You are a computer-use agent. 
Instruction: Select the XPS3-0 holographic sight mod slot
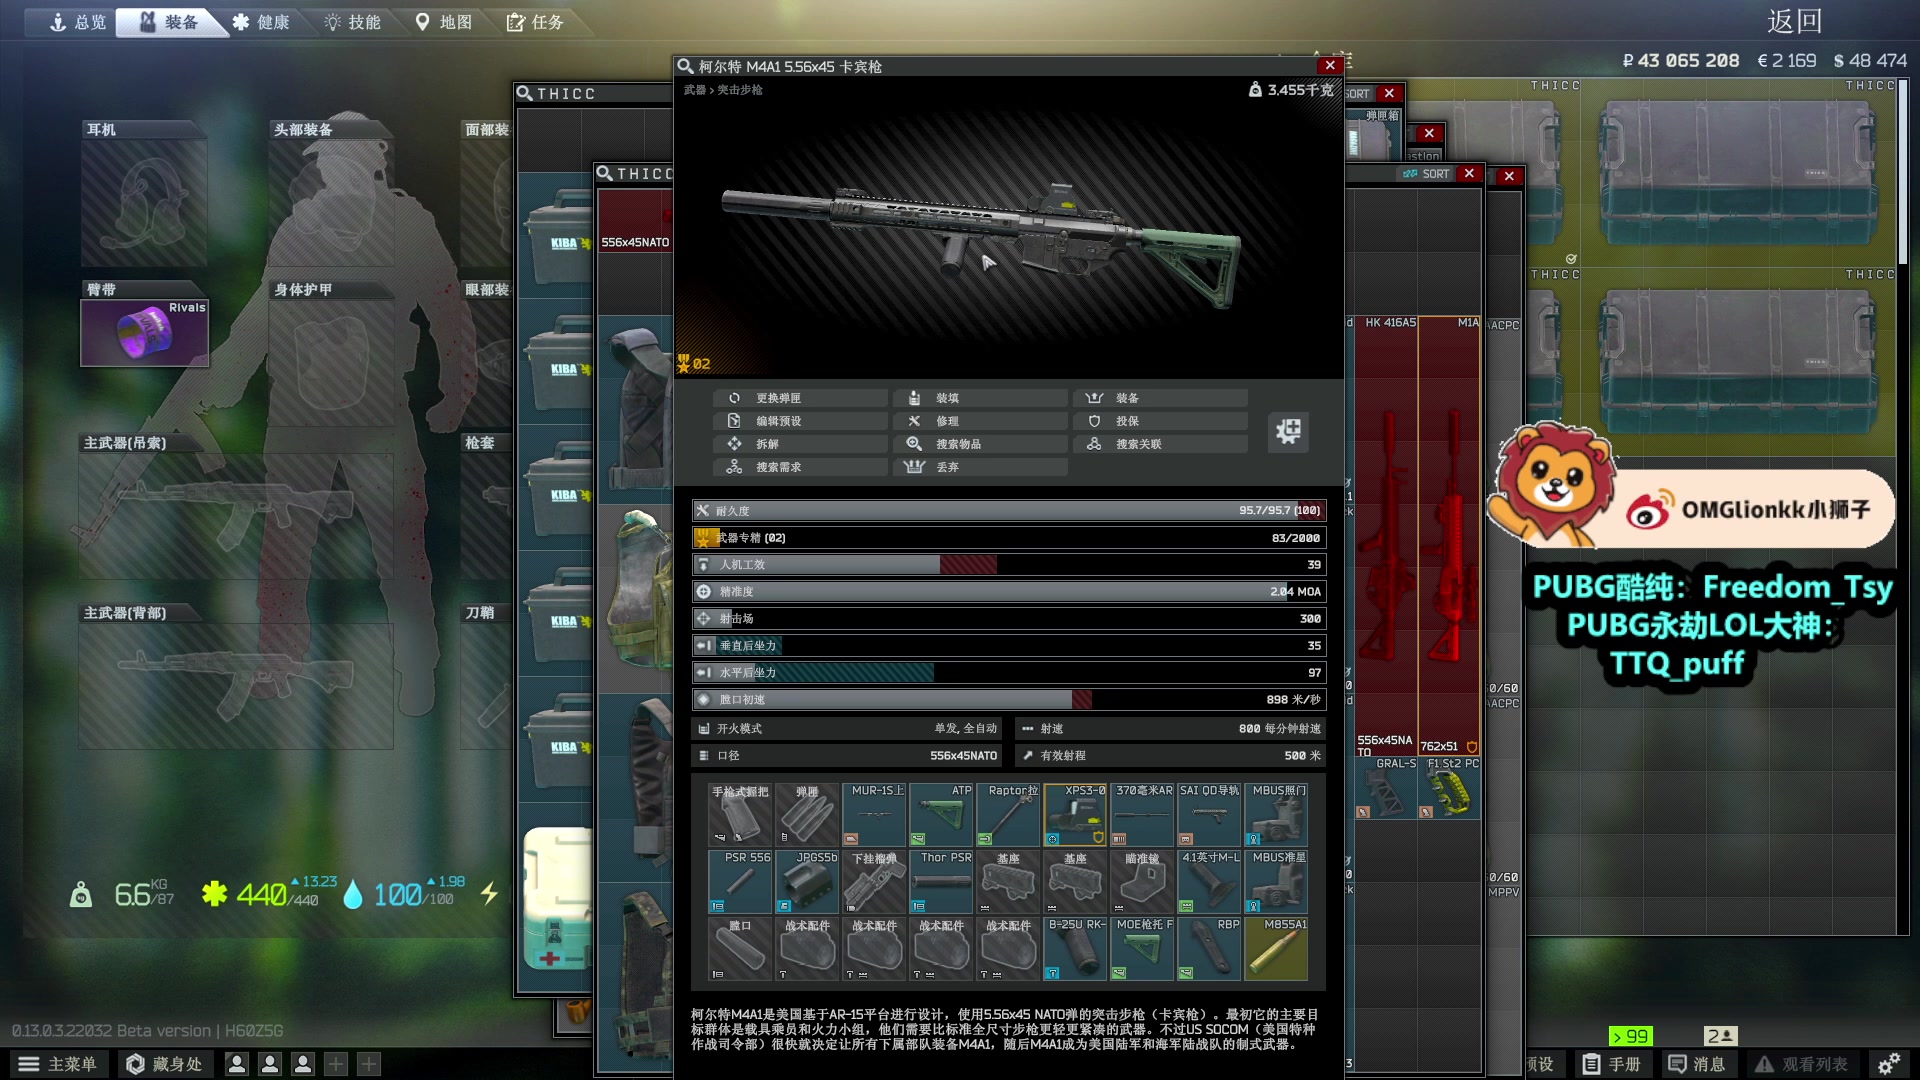point(1075,815)
